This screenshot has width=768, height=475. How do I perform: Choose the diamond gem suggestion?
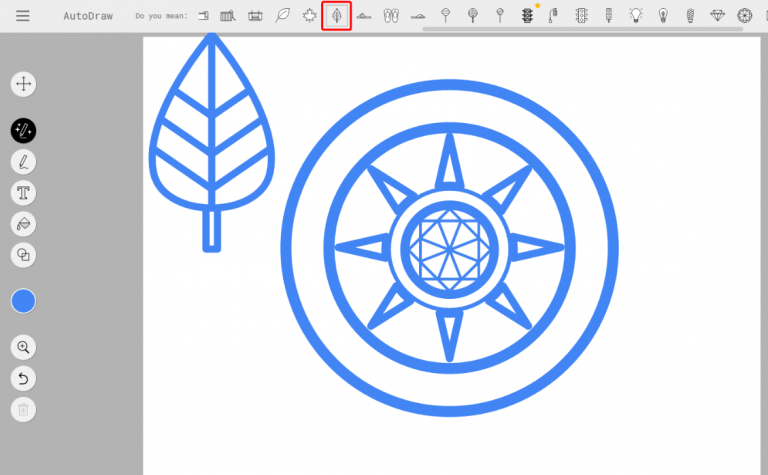coord(717,16)
